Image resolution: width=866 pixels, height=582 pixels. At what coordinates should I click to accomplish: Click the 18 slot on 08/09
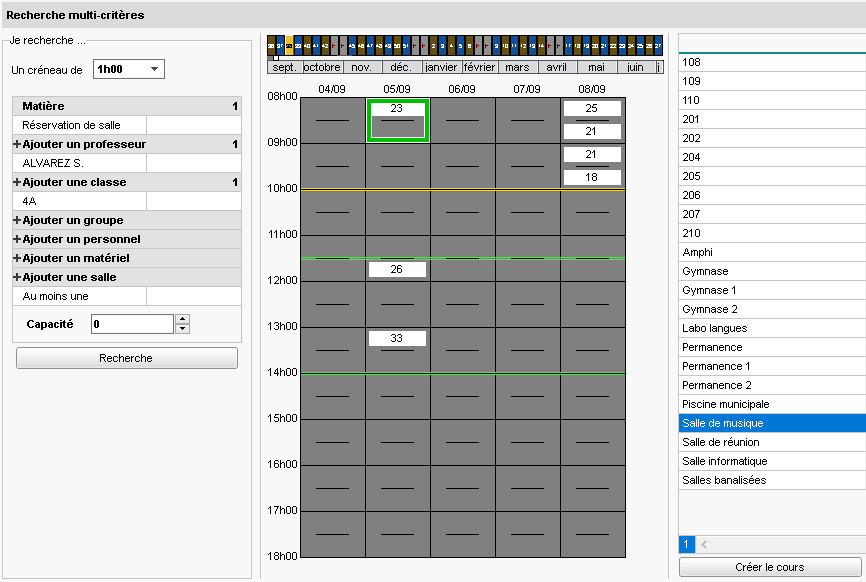[592, 177]
